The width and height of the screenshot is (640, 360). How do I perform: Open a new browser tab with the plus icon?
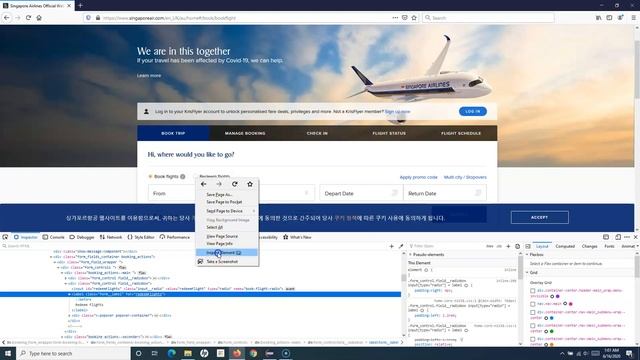(80, 6)
